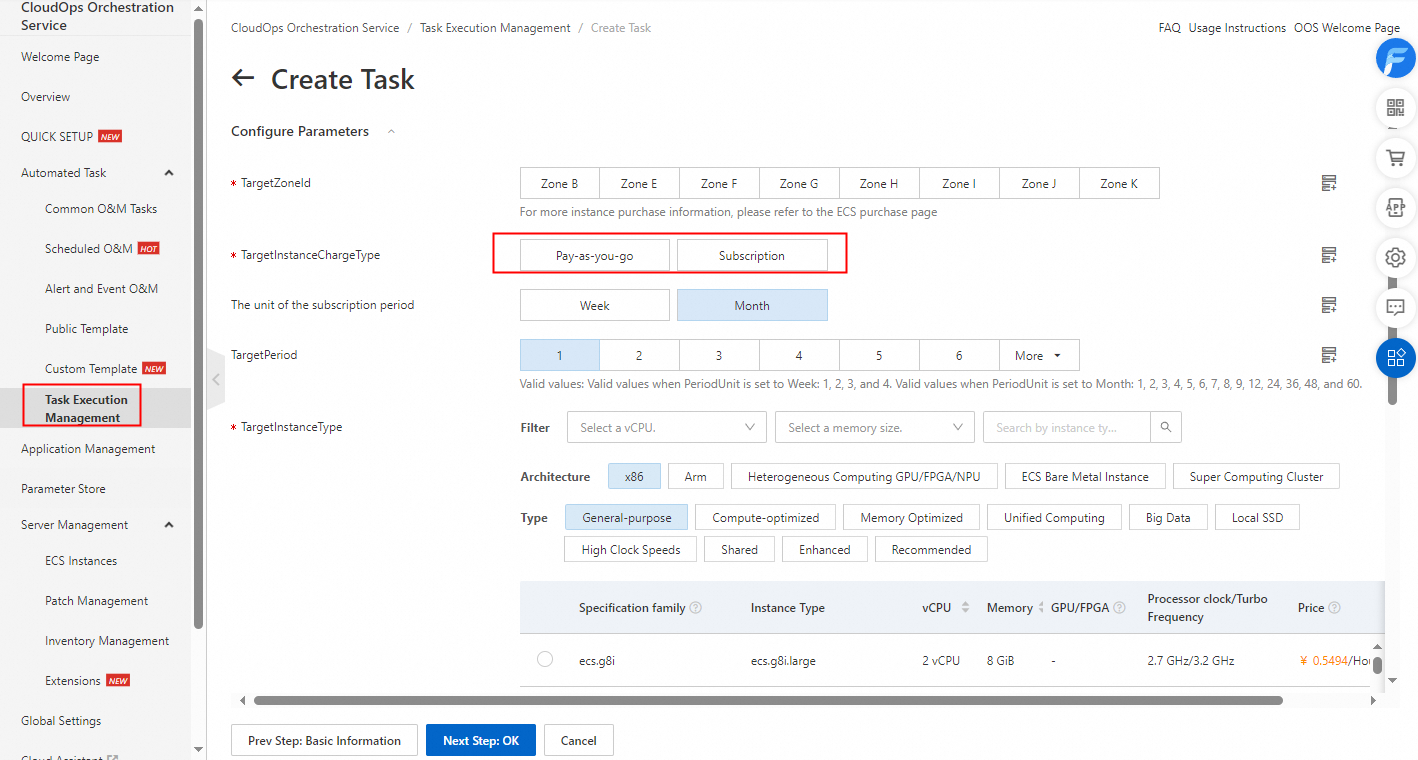Set subscription period unit to Week
This screenshot has width=1418, height=760.
(x=595, y=305)
